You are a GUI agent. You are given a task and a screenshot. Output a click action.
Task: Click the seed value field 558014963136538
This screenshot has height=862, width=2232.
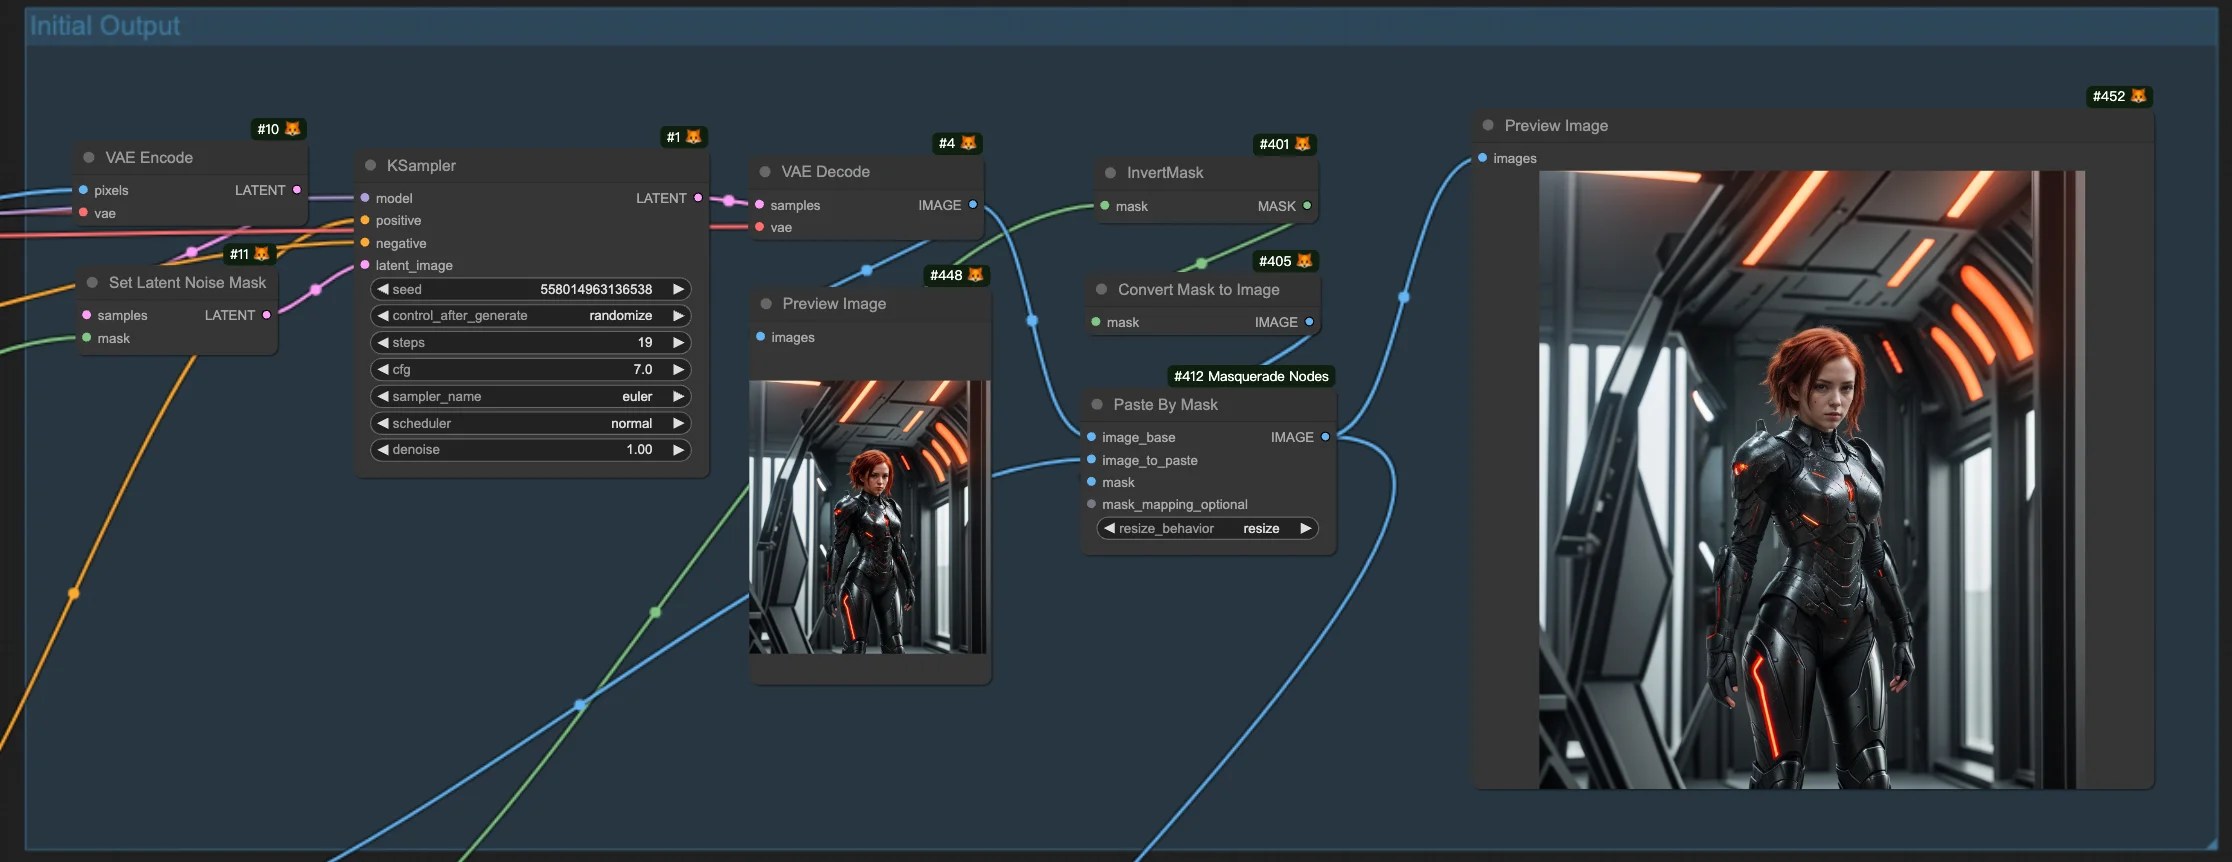coord(596,289)
